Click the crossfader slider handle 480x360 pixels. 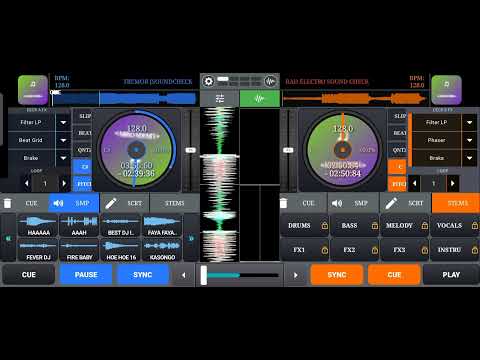(204, 275)
